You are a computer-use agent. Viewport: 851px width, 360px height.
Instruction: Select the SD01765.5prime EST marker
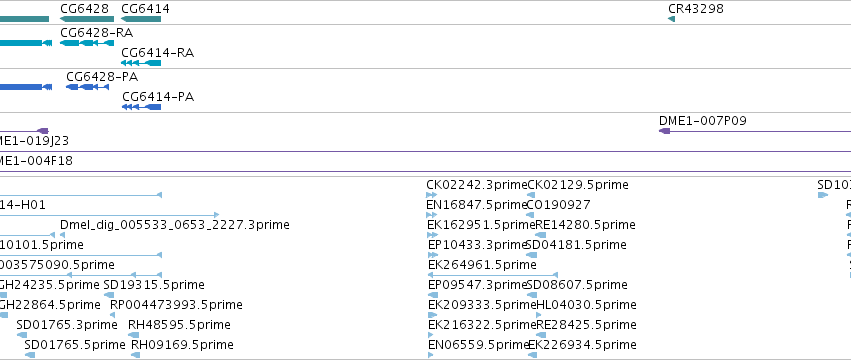coord(30,355)
